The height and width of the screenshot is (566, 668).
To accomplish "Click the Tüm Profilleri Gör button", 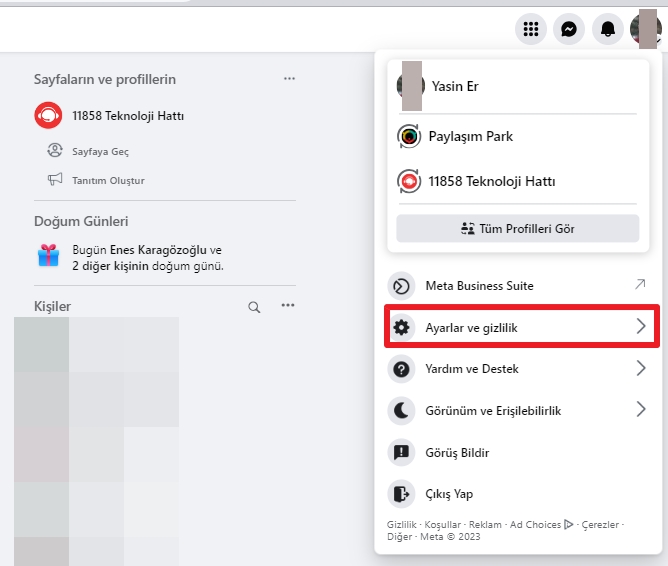I will click(x=518, y=229).
